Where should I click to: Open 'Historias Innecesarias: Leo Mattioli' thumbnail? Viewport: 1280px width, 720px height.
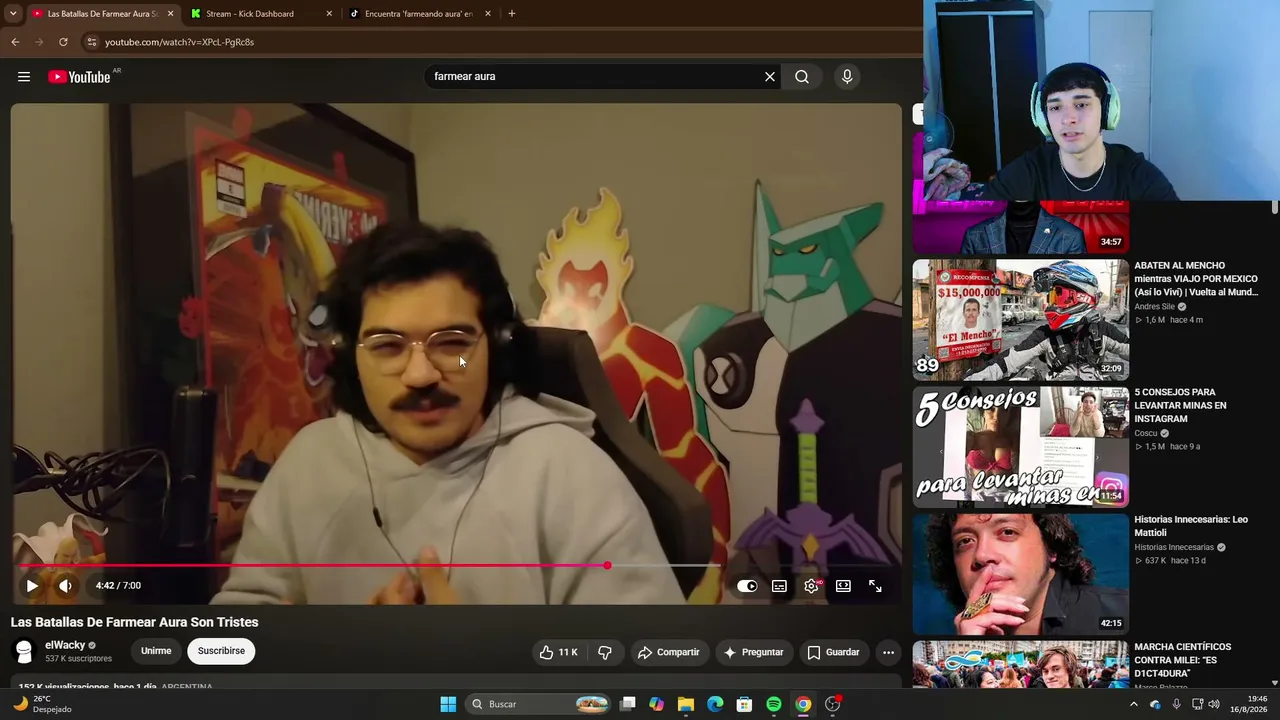coord(1020,574)
